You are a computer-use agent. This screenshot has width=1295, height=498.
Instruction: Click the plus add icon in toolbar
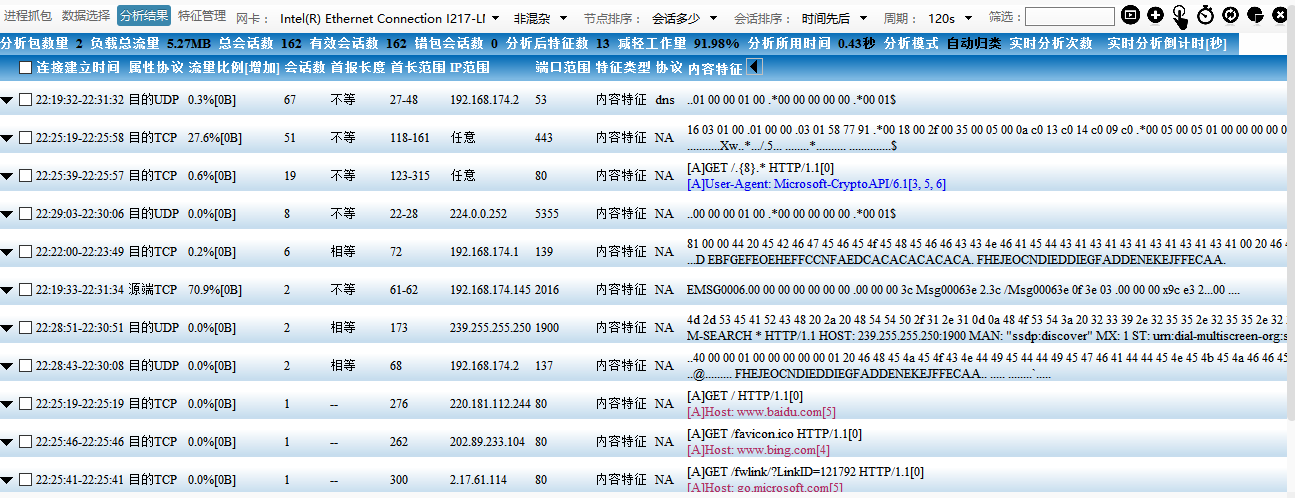click(x=1155, y=15)
